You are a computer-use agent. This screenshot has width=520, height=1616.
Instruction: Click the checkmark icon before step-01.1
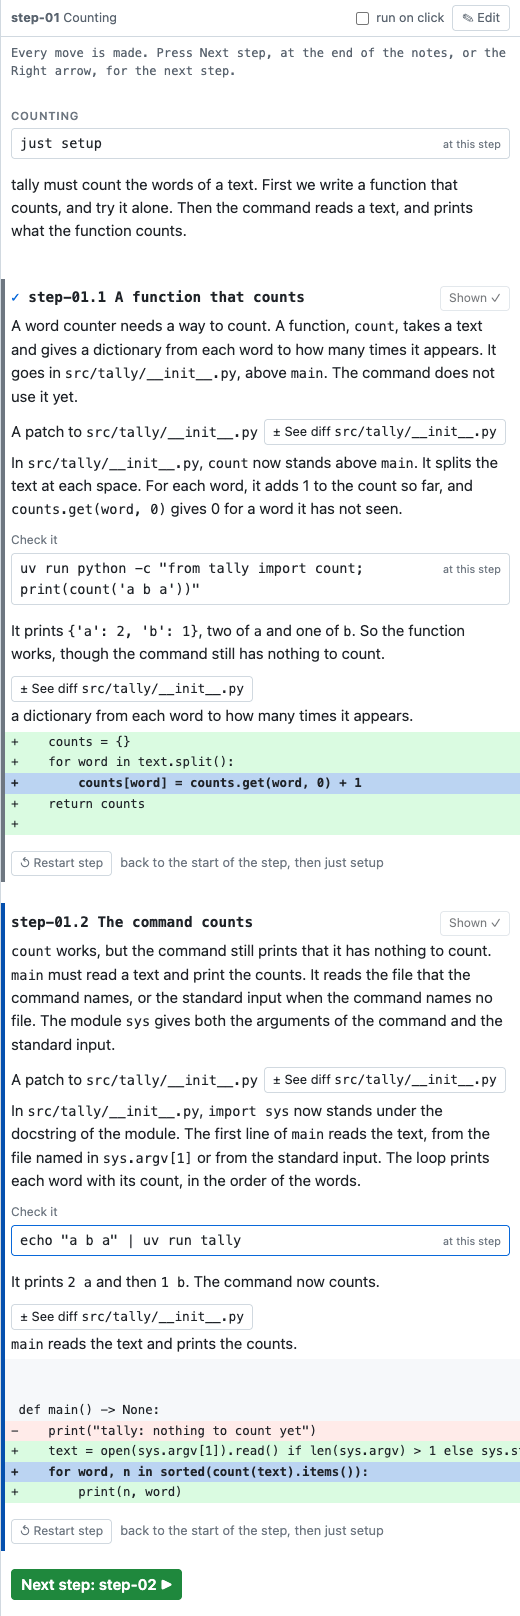click(15, 297)
